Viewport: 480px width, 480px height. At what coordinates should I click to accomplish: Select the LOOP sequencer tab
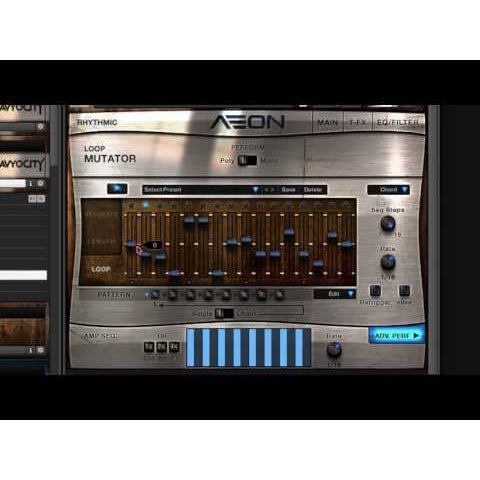click(x=101, y=269)
